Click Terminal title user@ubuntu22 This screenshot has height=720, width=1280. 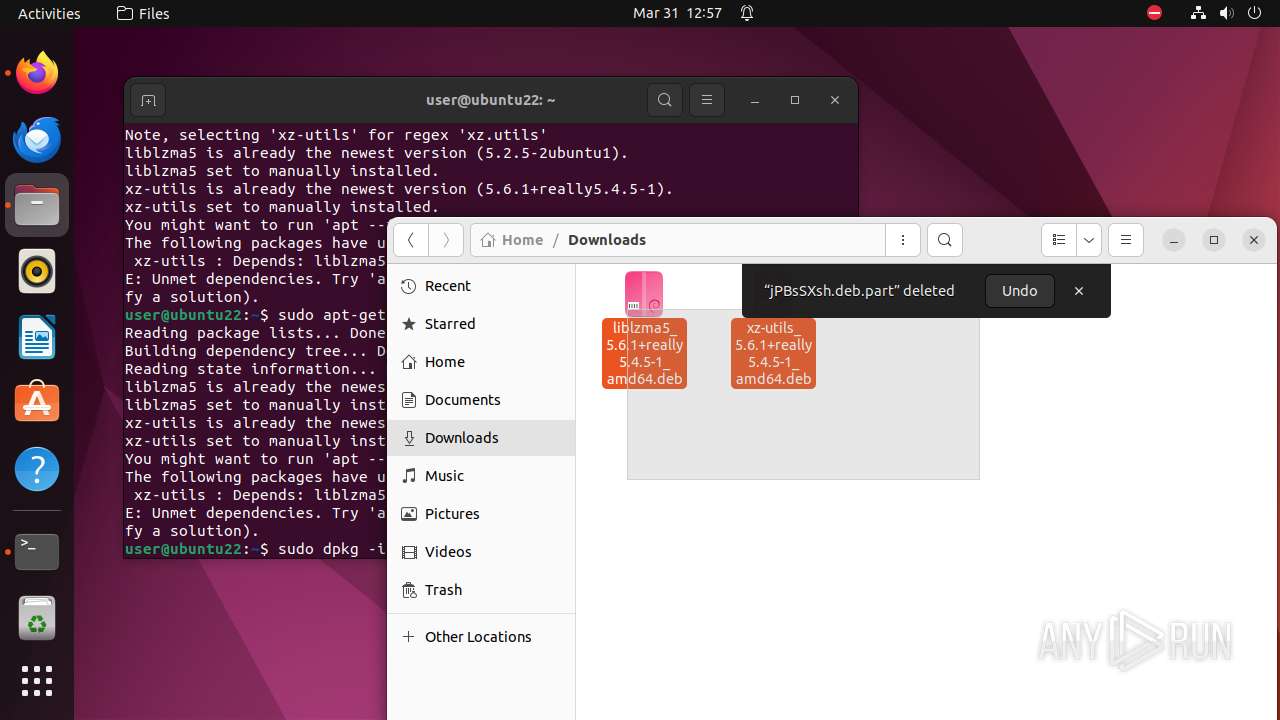pyautogui.click(x=490, y=100)
